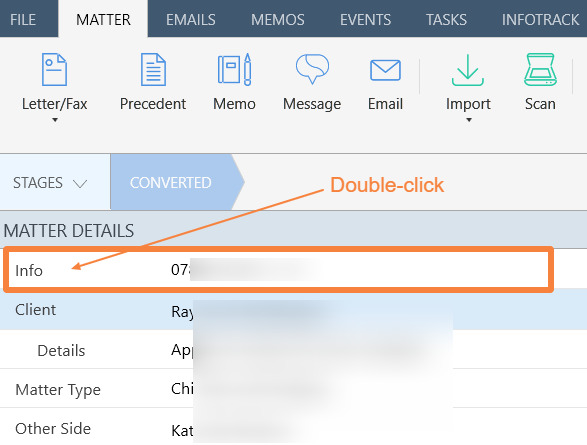Open the Precedent document icon
The width and height of the screenshot is (587, 445).
153,70
